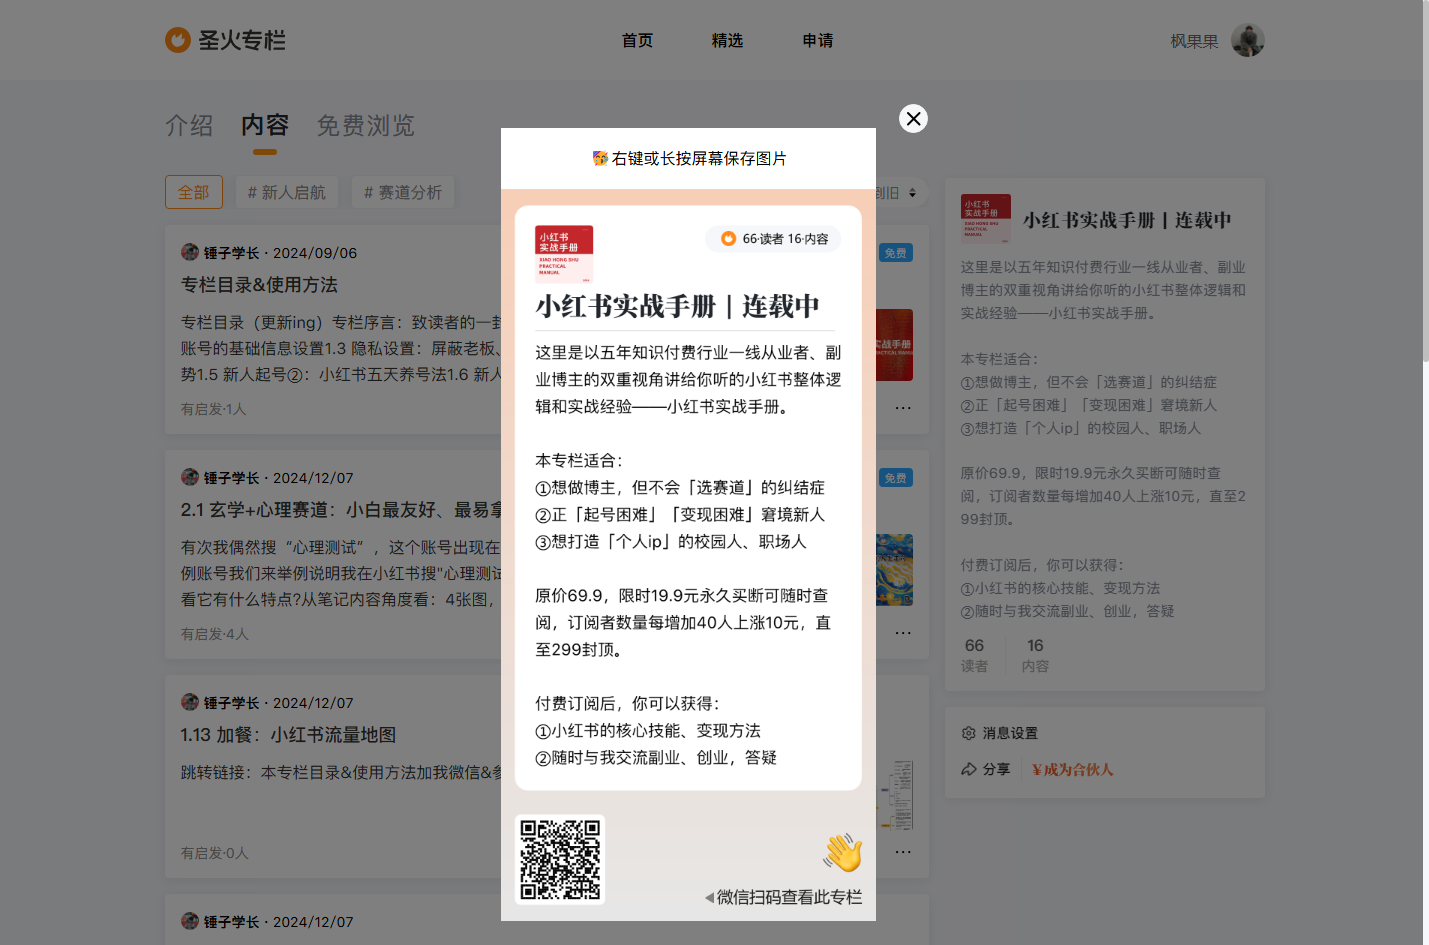Switch to the 介绍 tab
The width and height of the screenshot is (1429, 945).
point(189,126)
